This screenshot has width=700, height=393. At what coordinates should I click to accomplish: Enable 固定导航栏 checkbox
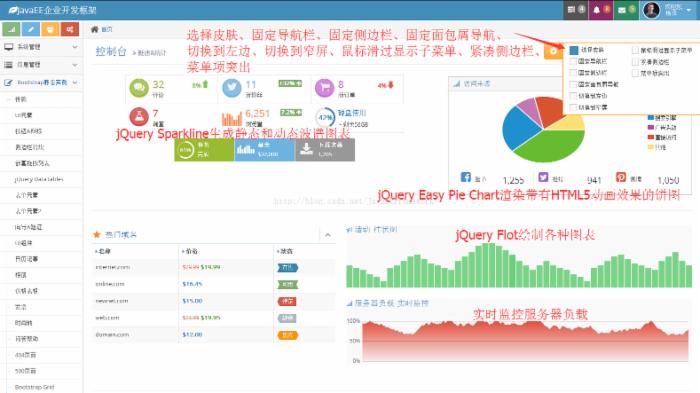pos(574,61)
